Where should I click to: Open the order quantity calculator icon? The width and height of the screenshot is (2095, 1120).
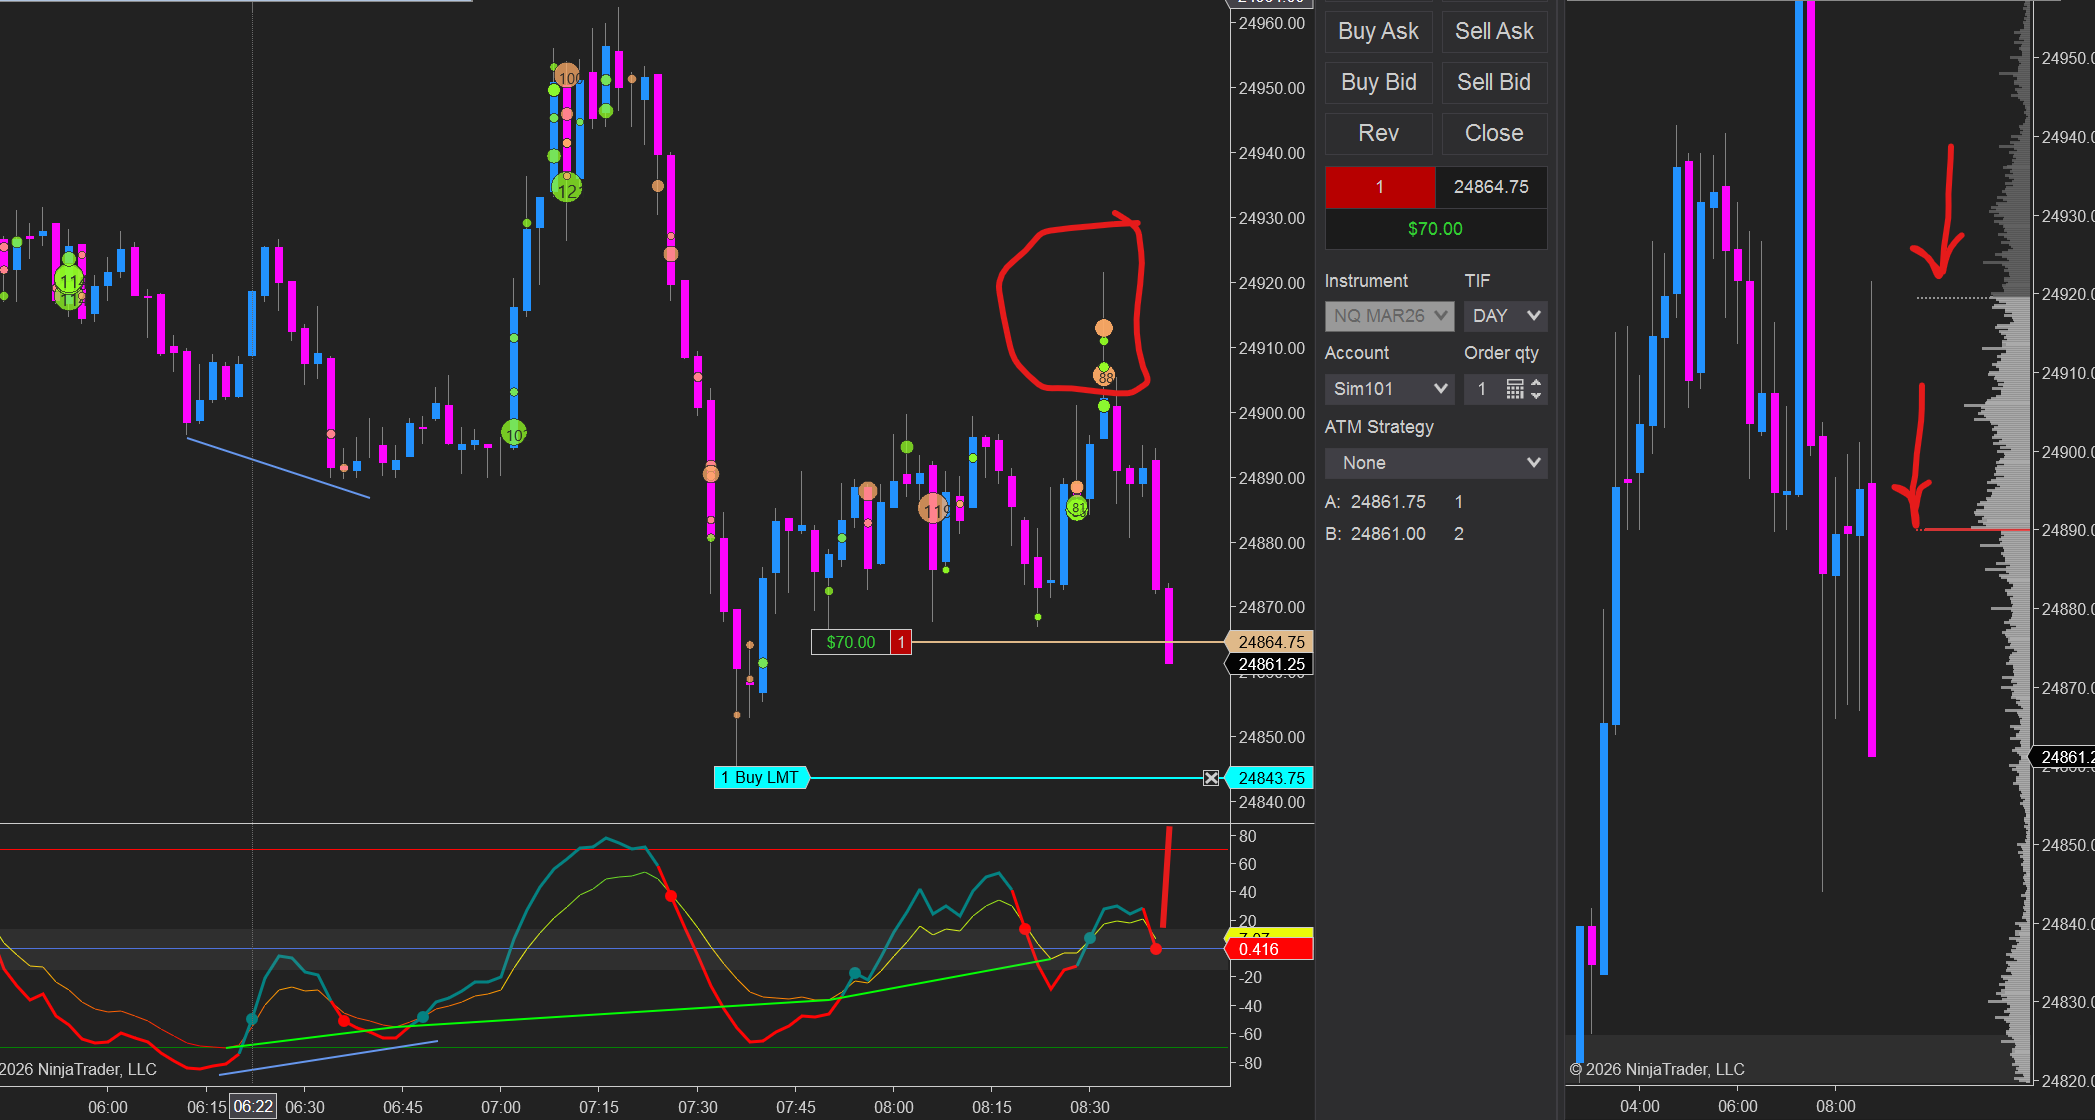[1515, 389]
